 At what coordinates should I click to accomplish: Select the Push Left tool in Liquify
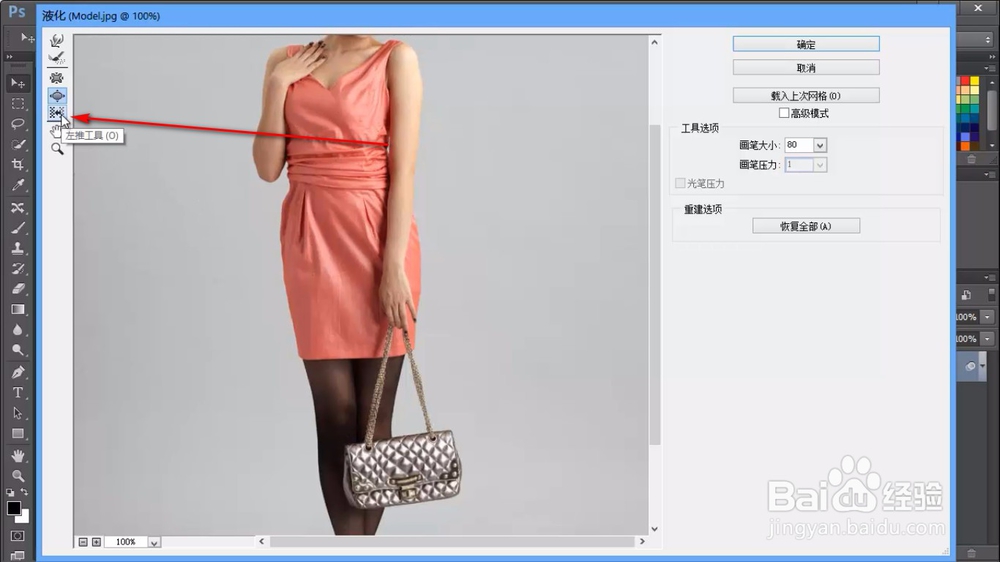tap(57, 113)
